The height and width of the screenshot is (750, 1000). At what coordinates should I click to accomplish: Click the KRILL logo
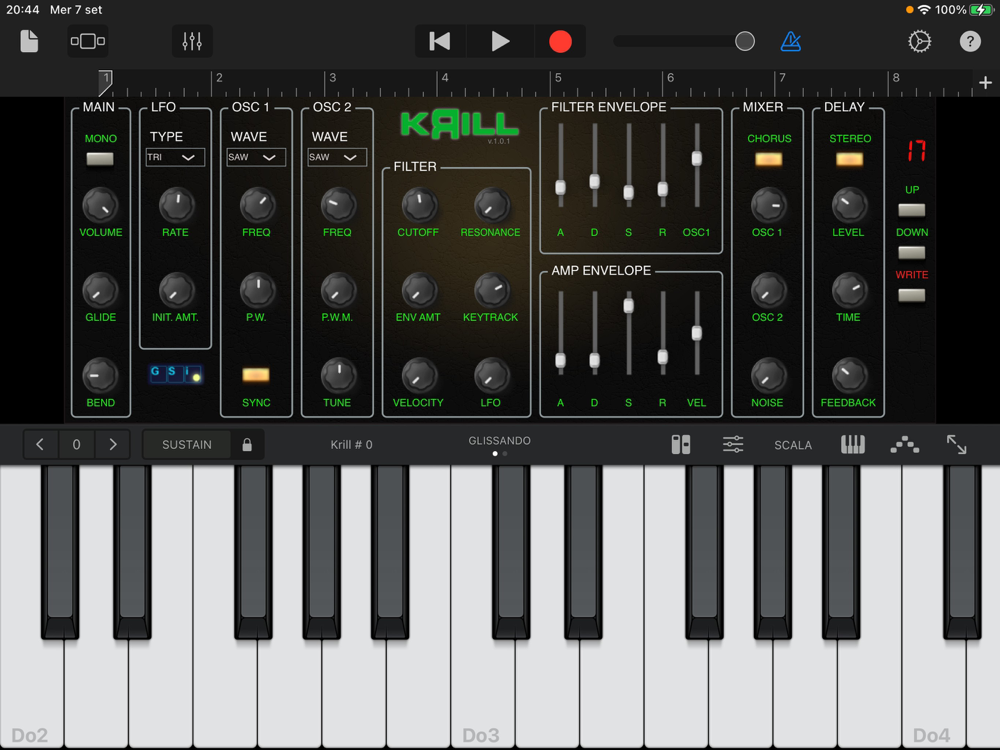[459, 124]
